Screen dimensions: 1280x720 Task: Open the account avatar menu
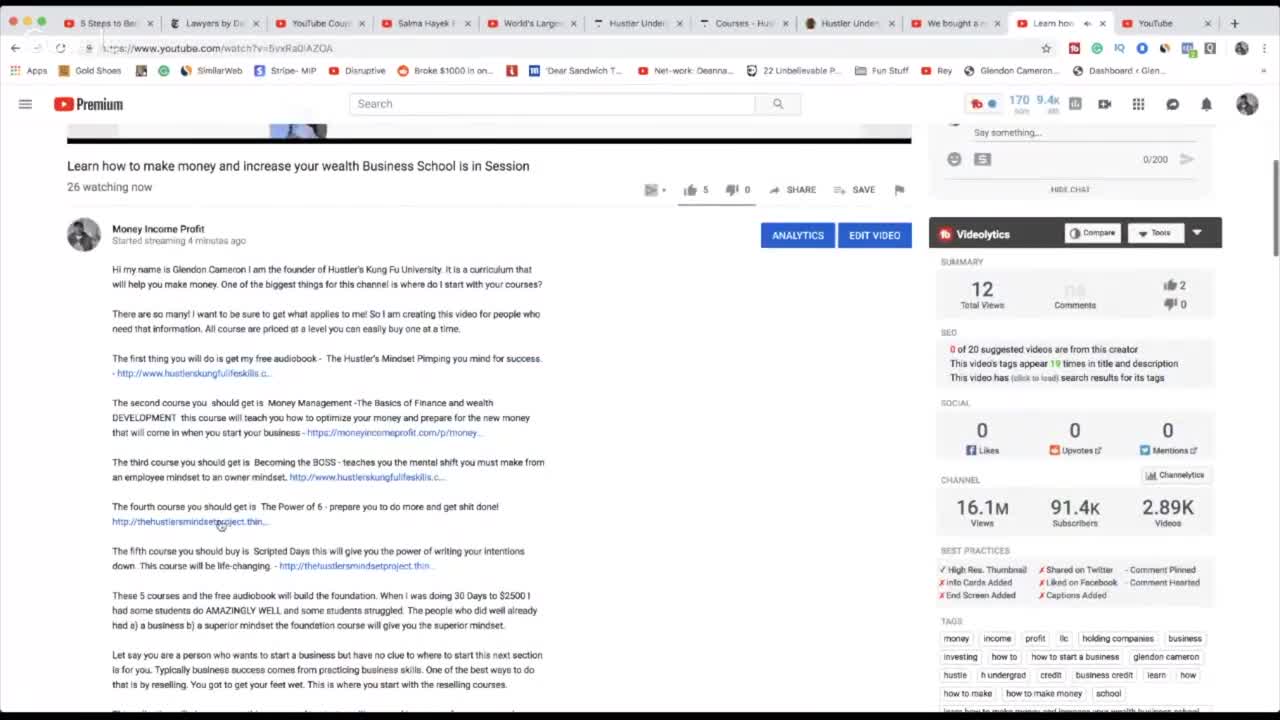(1247, 104)
